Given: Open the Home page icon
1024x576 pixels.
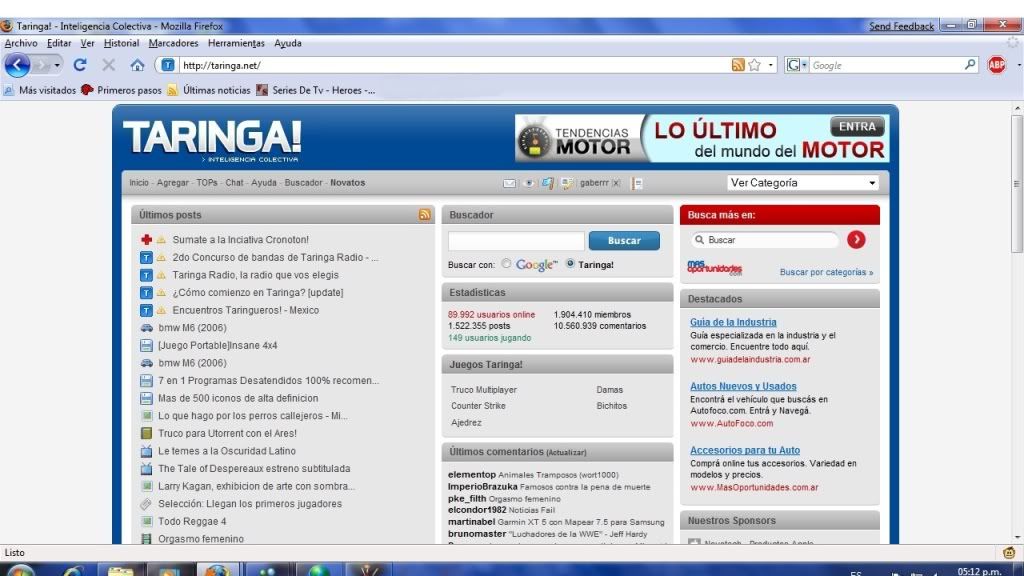Looking at the screenshot, I should coord(137,65).
